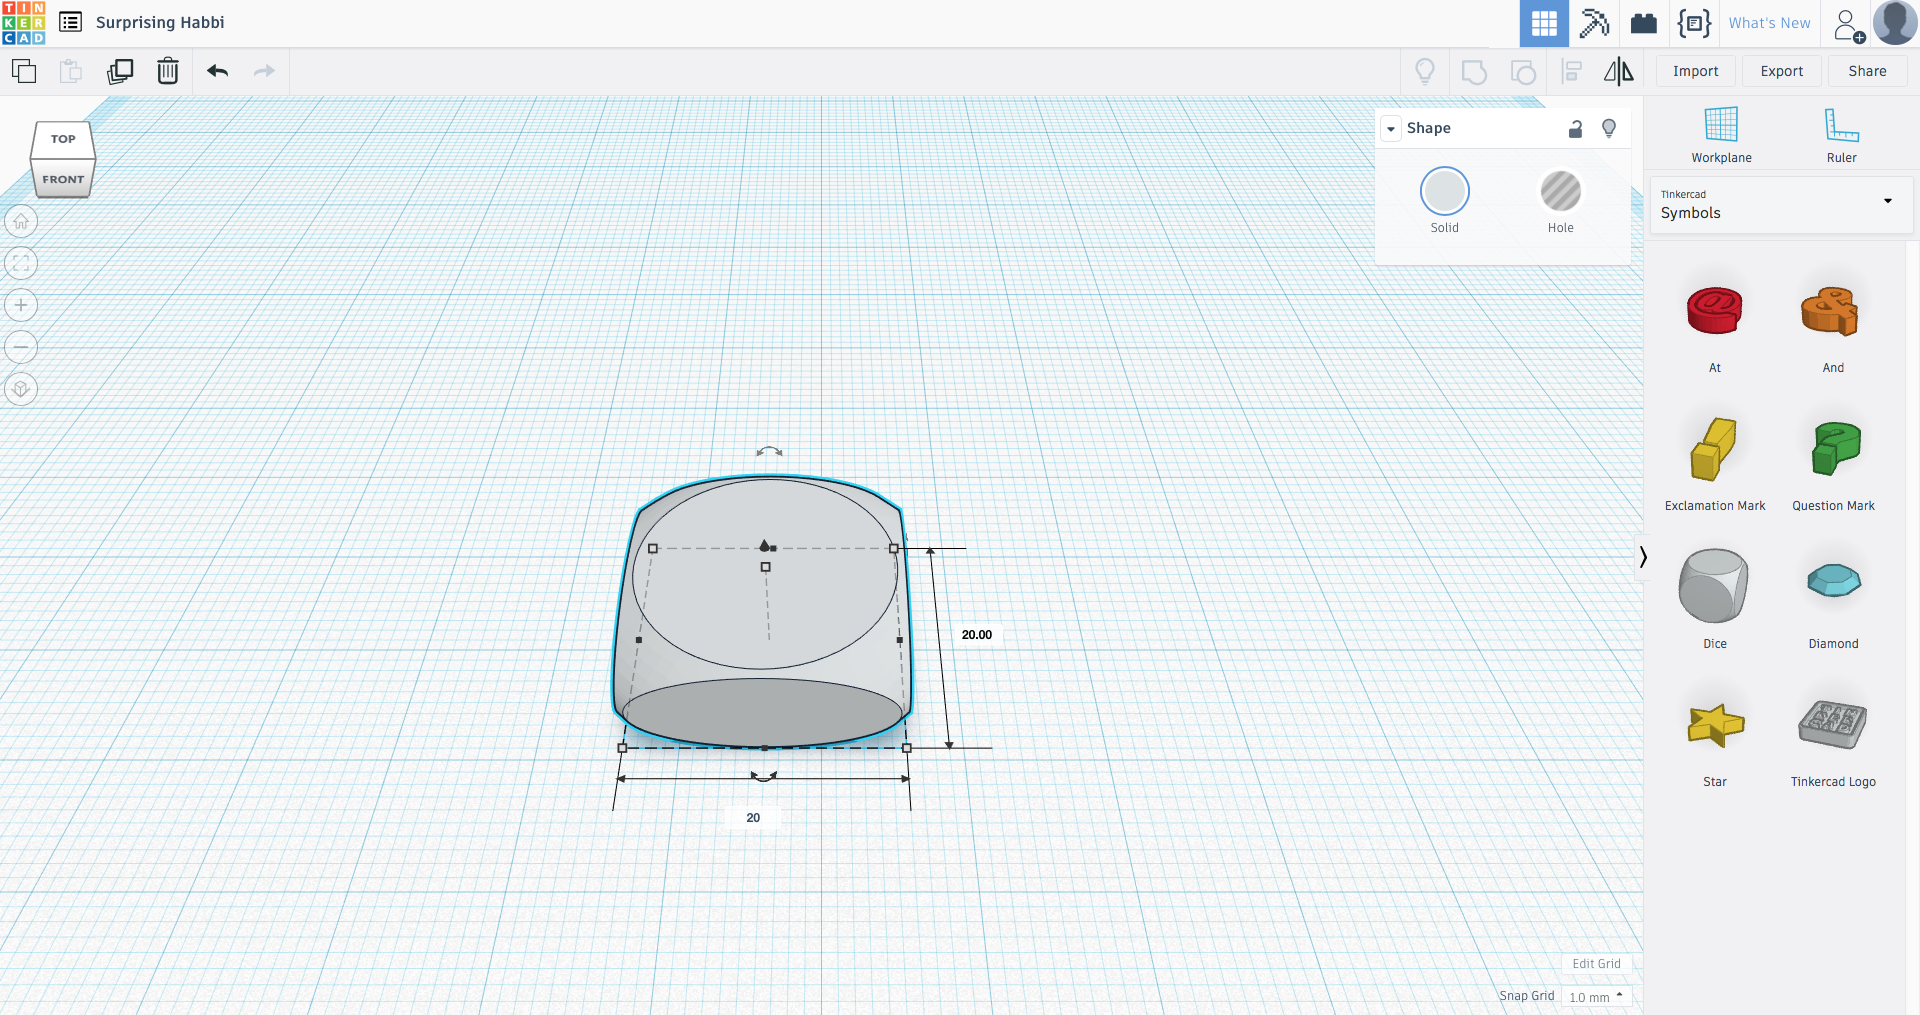Click the Group shapes icon

pos(1474,72)
